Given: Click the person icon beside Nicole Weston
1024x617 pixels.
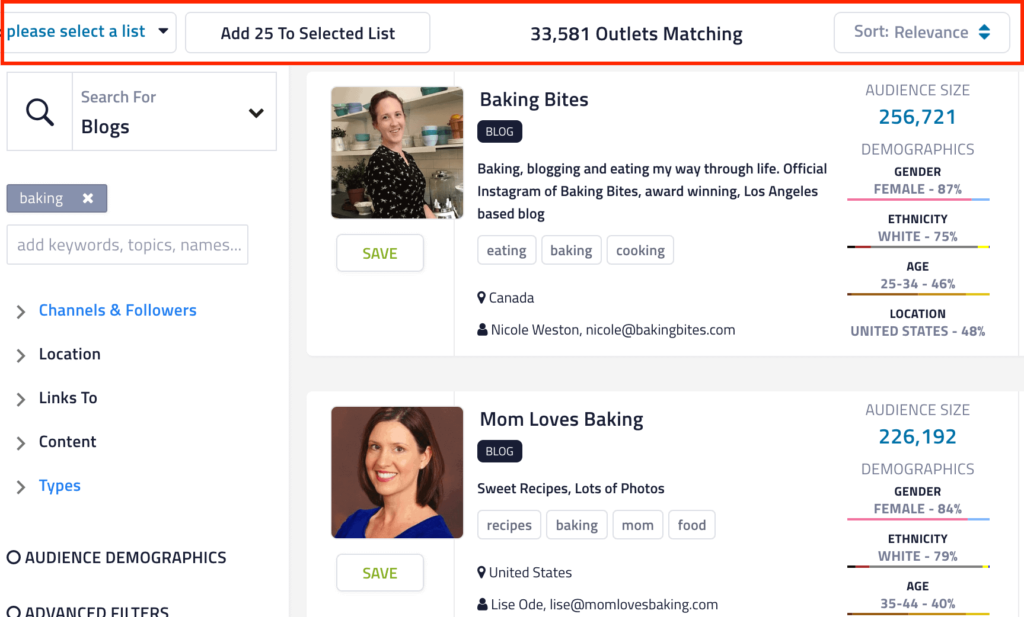Looking at the screenshot, I should pyautogui.click(x=483, y=330).
